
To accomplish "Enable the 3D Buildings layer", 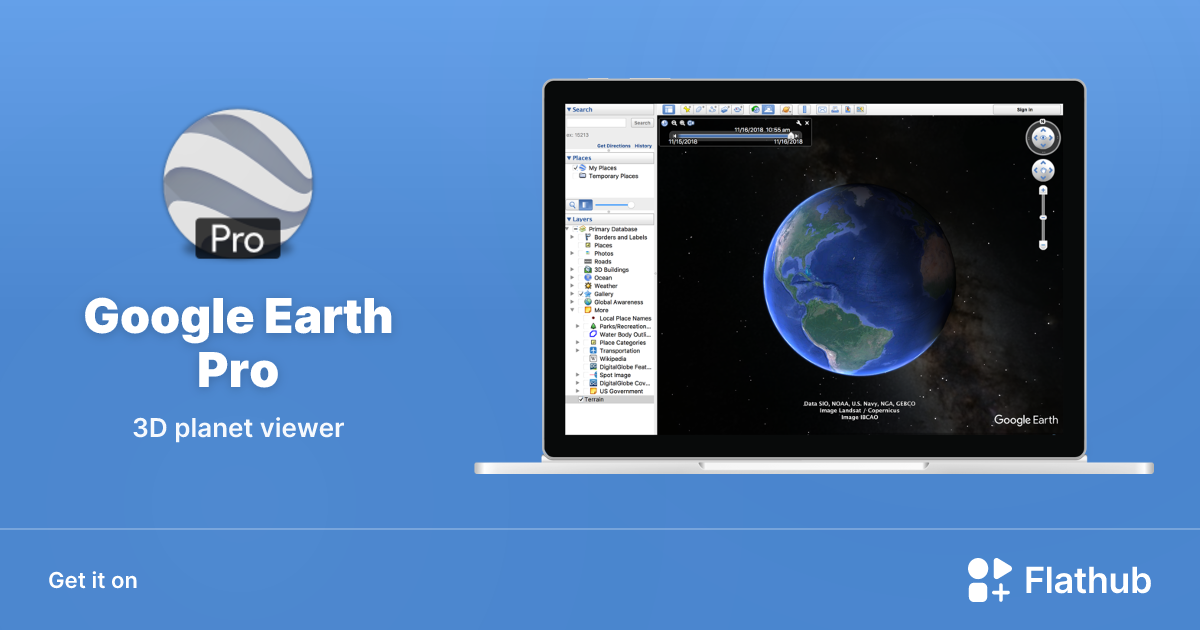I will click(580, 269).
